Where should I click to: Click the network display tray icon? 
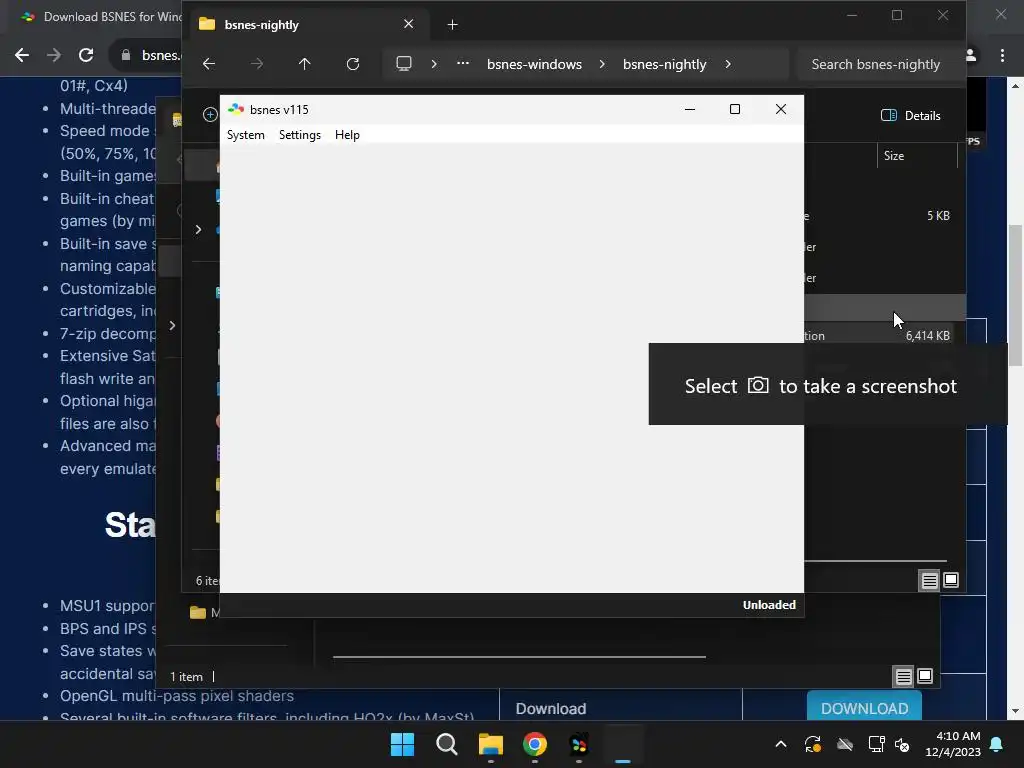coord(876,744)
